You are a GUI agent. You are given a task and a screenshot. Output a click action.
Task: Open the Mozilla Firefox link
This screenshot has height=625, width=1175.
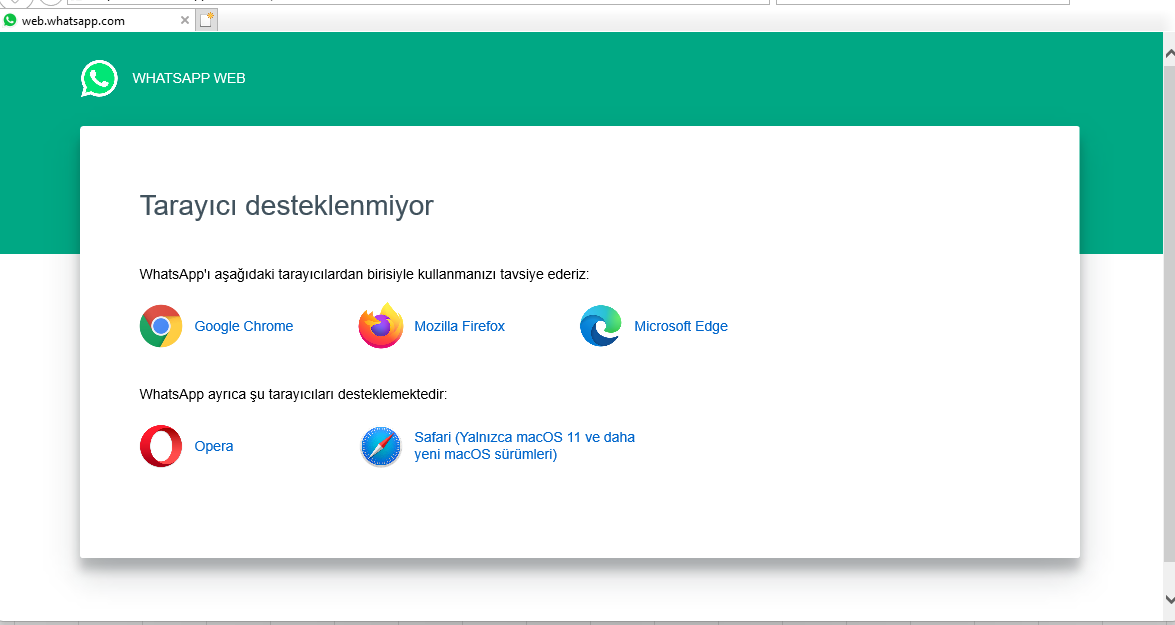459,326
